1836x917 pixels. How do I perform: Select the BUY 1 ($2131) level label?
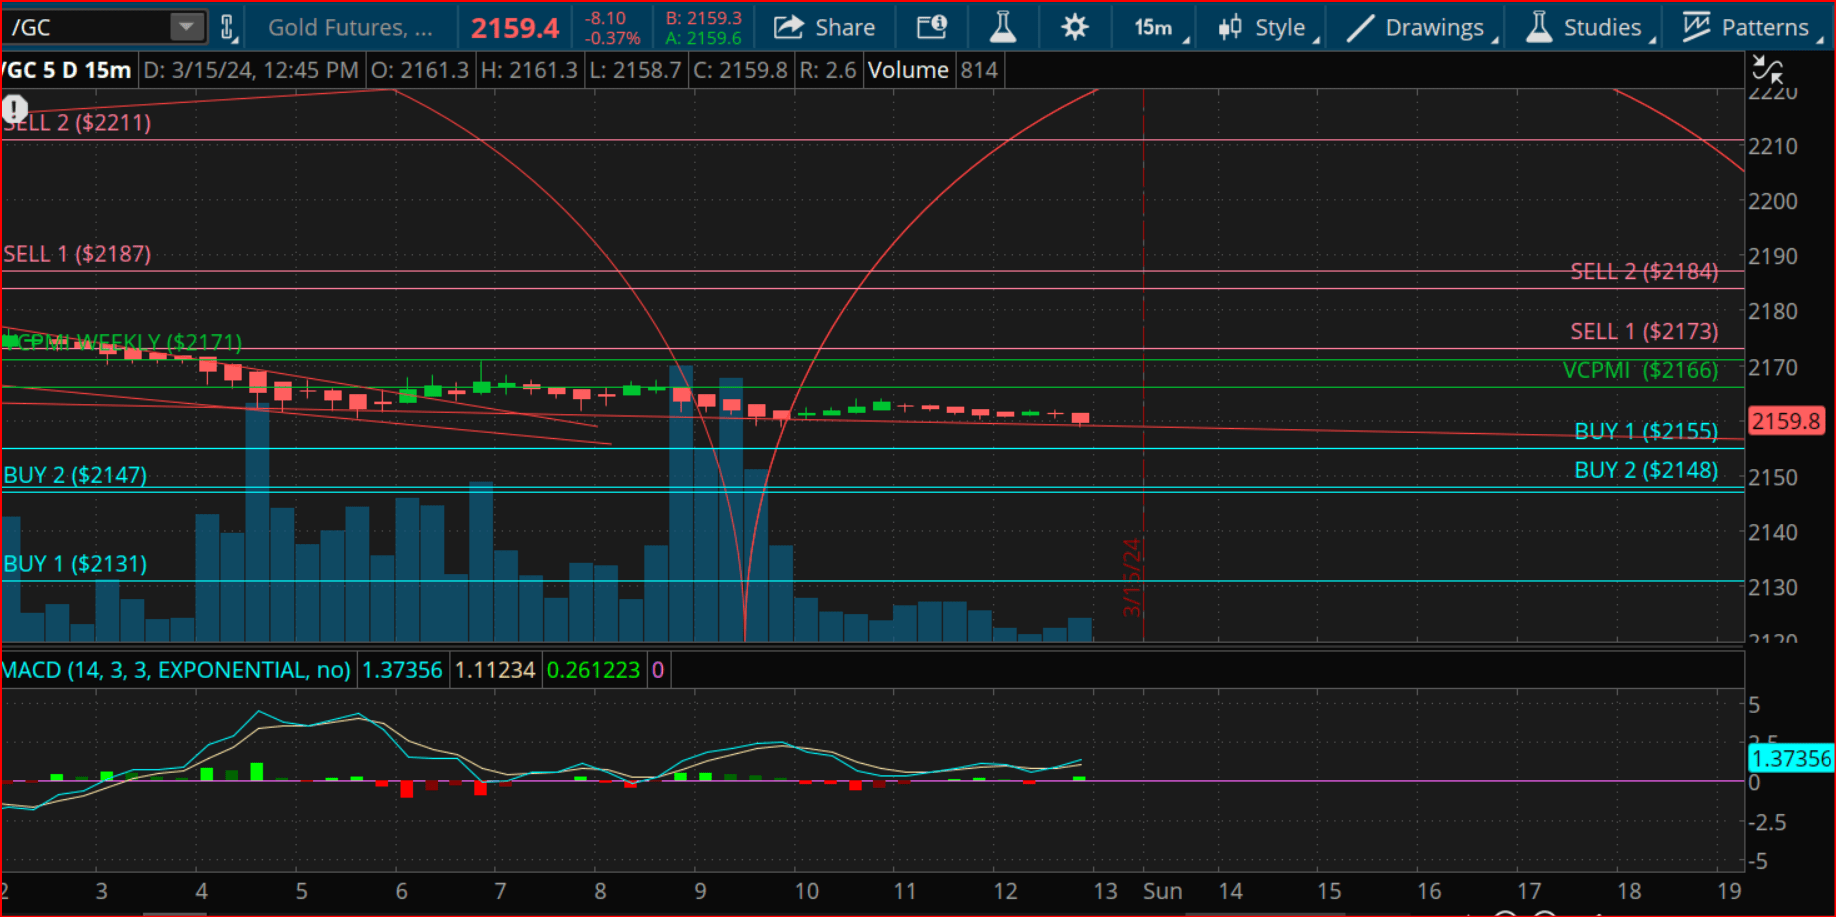pyautogui.click(x=75, y=564)
